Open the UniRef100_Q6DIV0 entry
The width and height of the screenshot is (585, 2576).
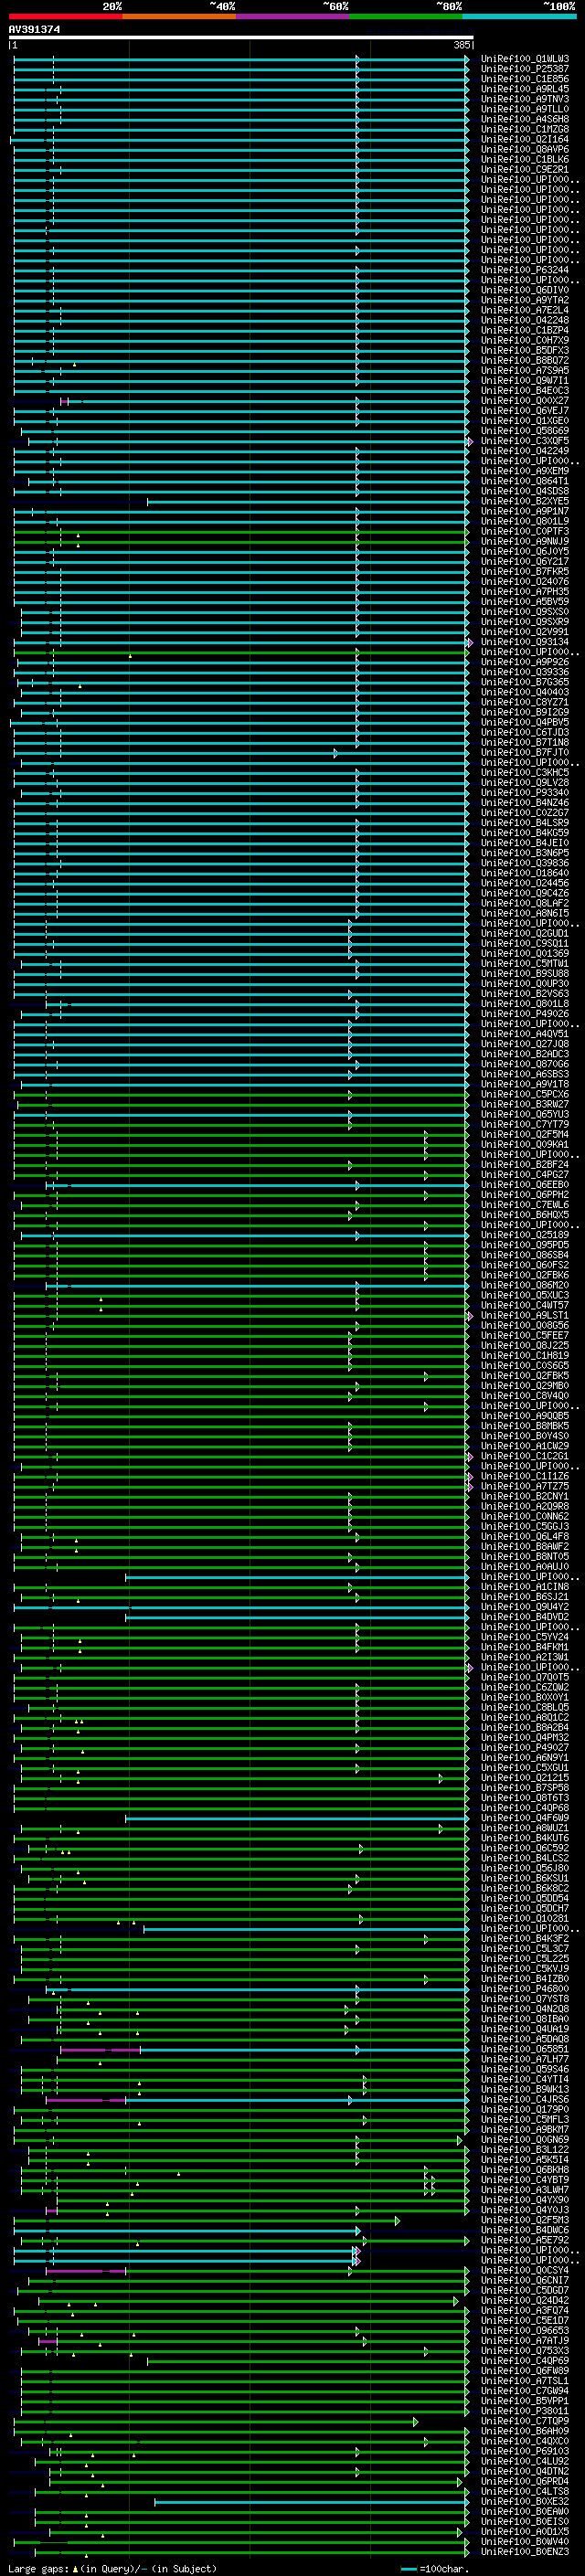pyautogui.click(x=525, y=290)
